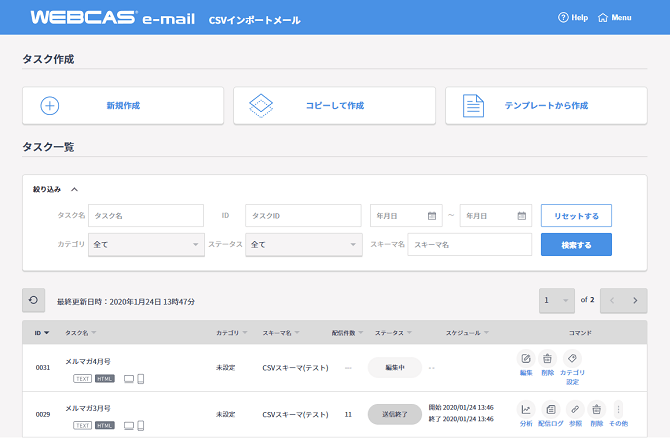The height and width of the screenshot is (438, 670).
Task: Open the Help menu
Action: (x=572, y=18)
